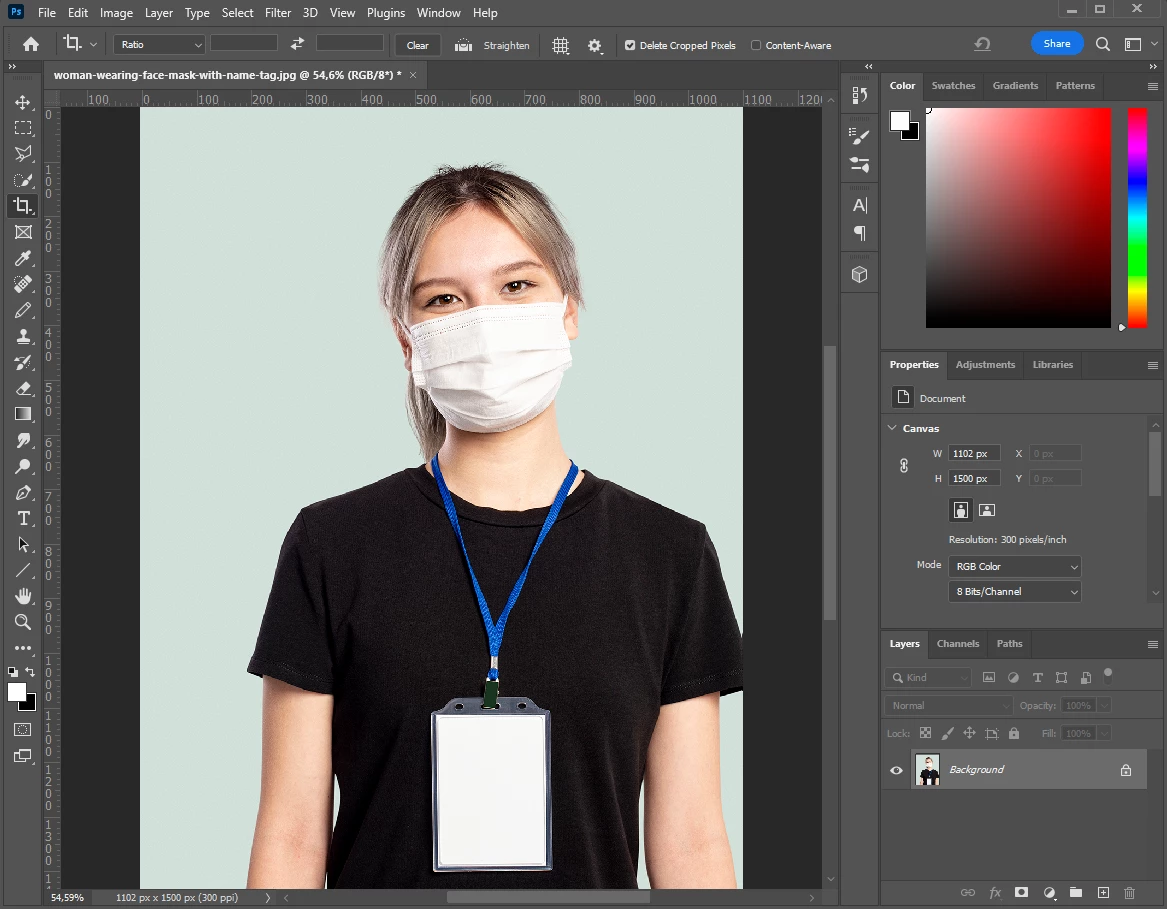
Task: Open the Ratio crop preset dropdown
Action: point(159,45)
